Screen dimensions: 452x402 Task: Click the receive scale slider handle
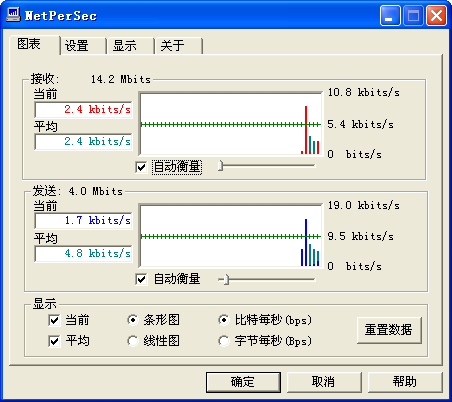pyautogui.click(x=221, y=166)
